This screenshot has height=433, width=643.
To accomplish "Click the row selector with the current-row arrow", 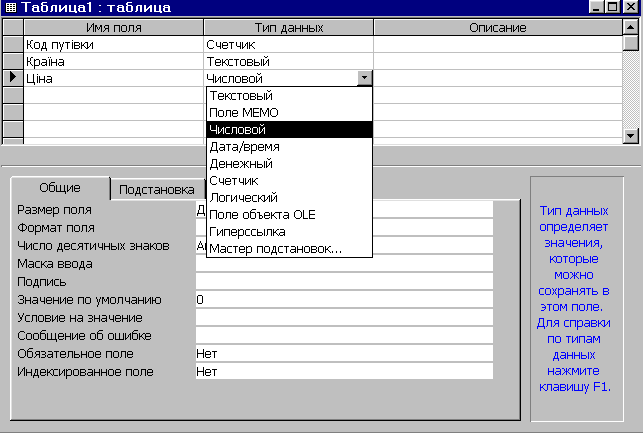I will pyautogui.click(x=13, y=78).
